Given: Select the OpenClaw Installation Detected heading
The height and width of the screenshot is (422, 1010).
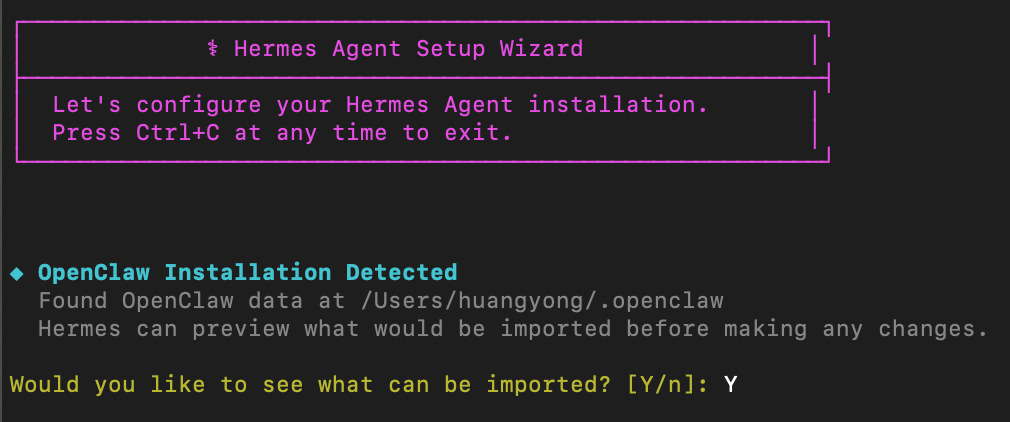Looking at the screenshot, I should (x=247, y=272).
